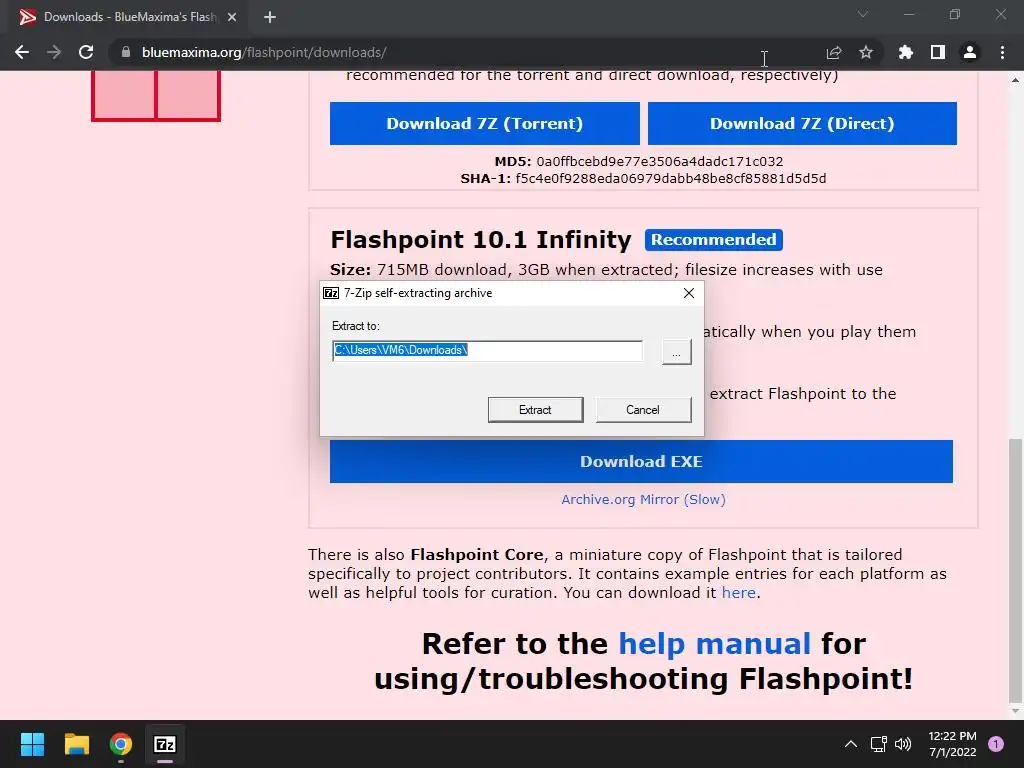Viewport: 1024px width, 768px height.
Task: Open Chrome three-dot menu
Action: 1002,52
